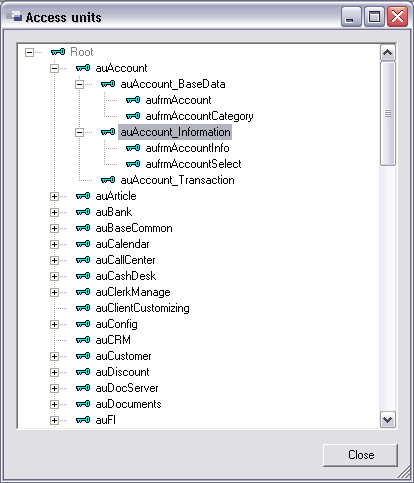Image resolution: width=414 pixels, height=483 pixels.
Task: Expand the auCalendar node
Action: click(54, 244)
